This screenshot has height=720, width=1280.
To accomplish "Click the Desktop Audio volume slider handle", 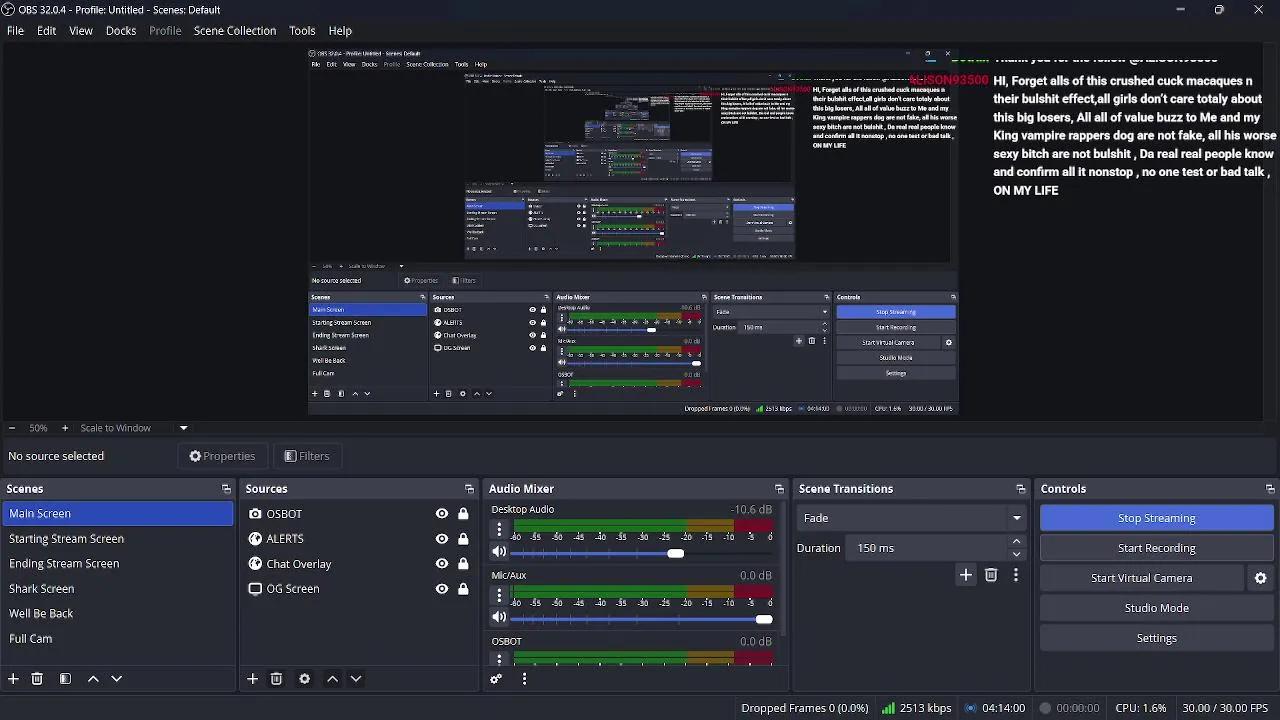I will (676, 553).
